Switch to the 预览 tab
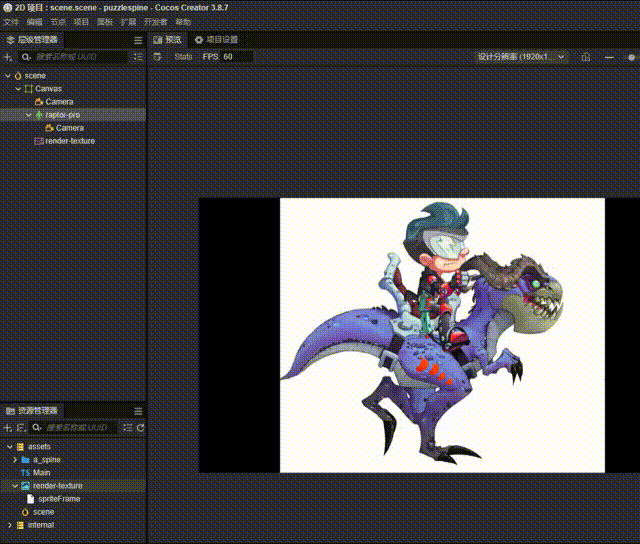640x544 pixels. click(167, 40)
